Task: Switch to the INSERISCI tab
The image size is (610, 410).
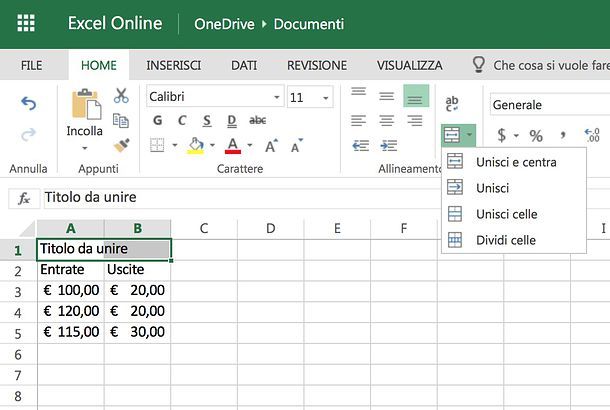Action: point(174,65)
